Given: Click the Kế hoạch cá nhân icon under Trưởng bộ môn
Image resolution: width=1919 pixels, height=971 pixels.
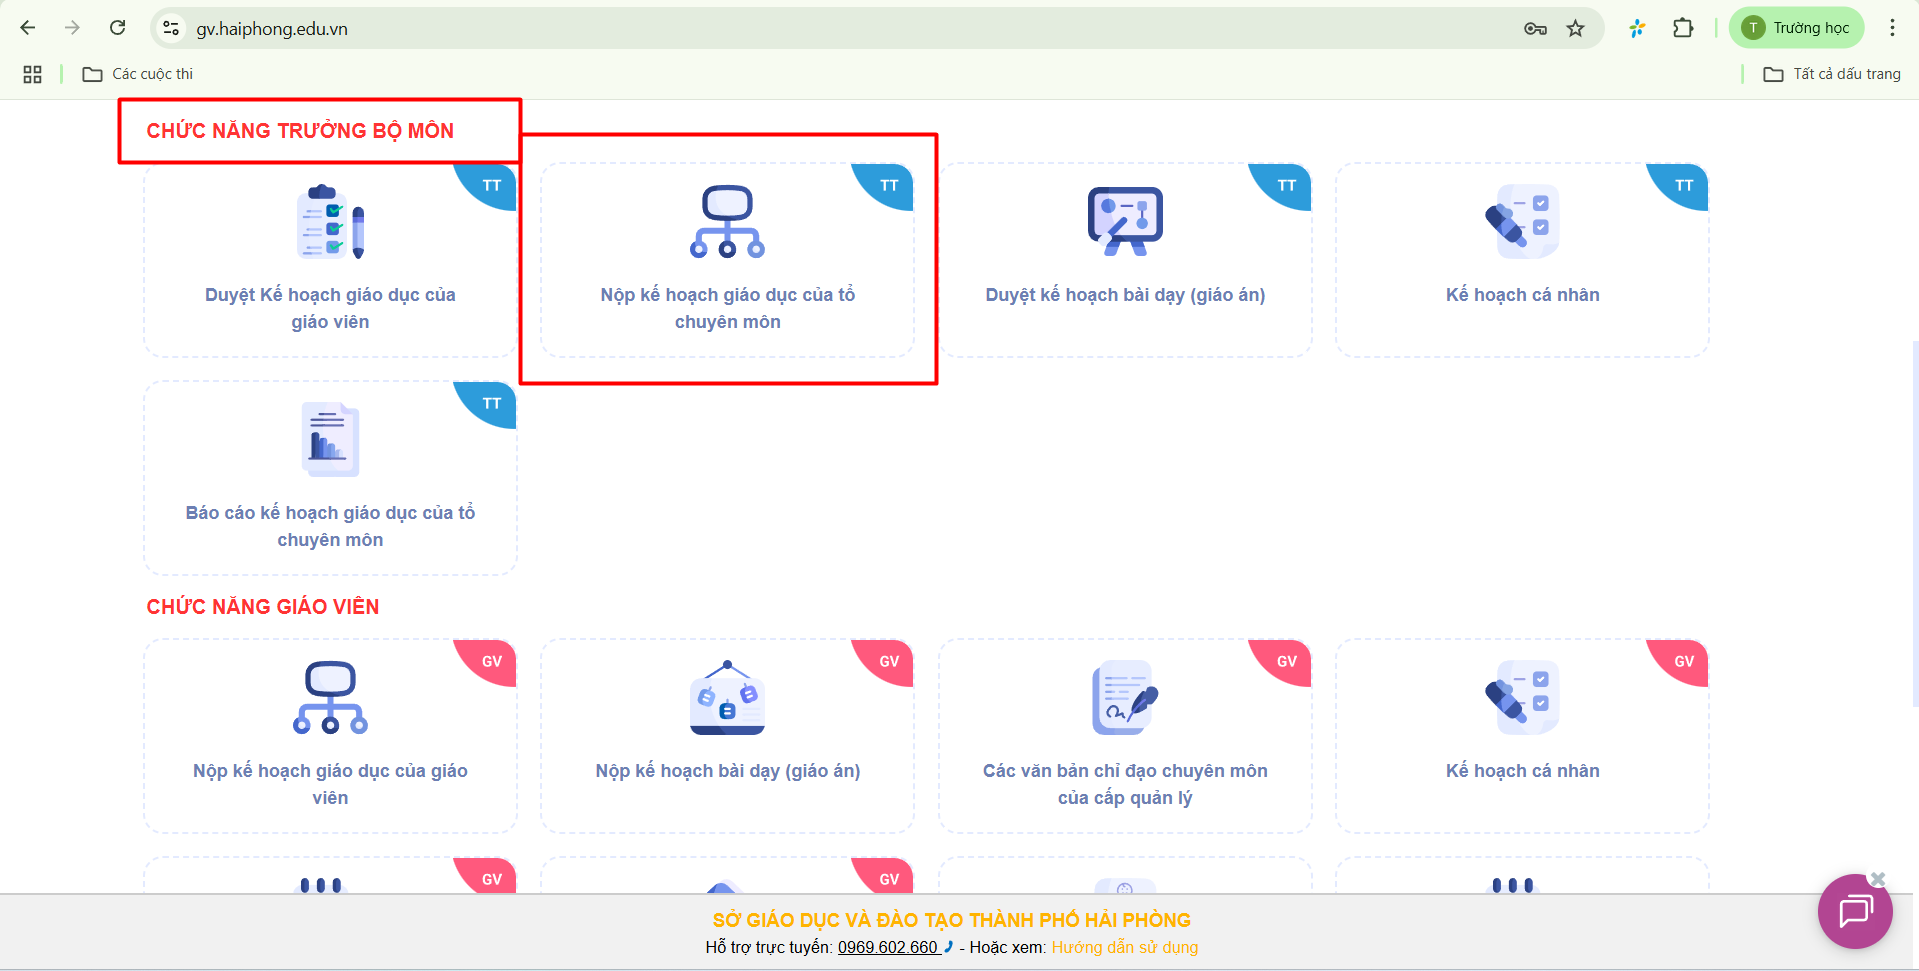Looking at the screenshot, I should (x=1522, y=222).
